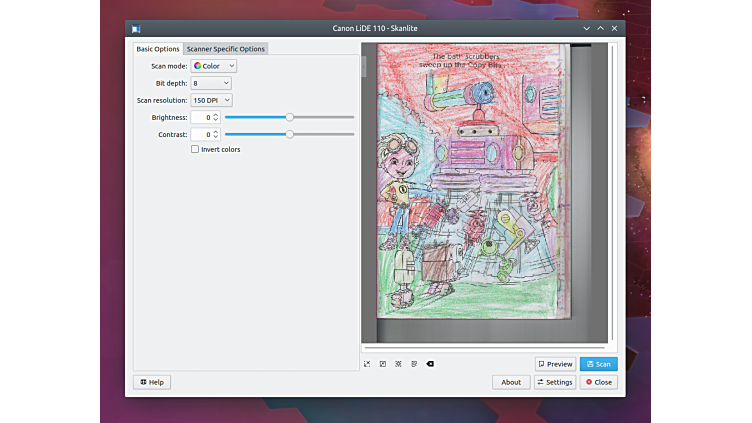The height and width of the screenshot is (423, 752).
Task: Open the Scan resolution dropdown
Action: 211,100
